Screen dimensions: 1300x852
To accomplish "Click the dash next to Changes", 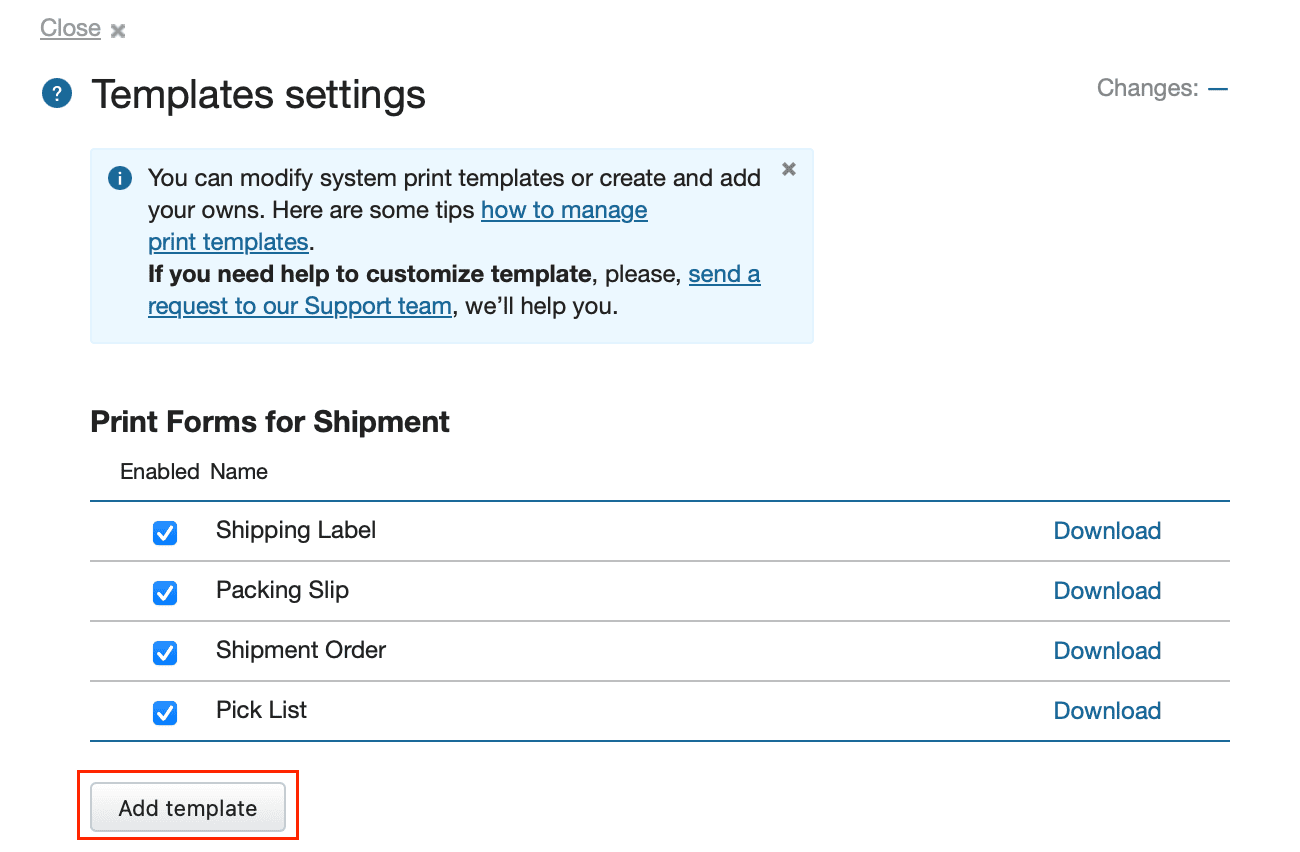I will coord(1217,88).
